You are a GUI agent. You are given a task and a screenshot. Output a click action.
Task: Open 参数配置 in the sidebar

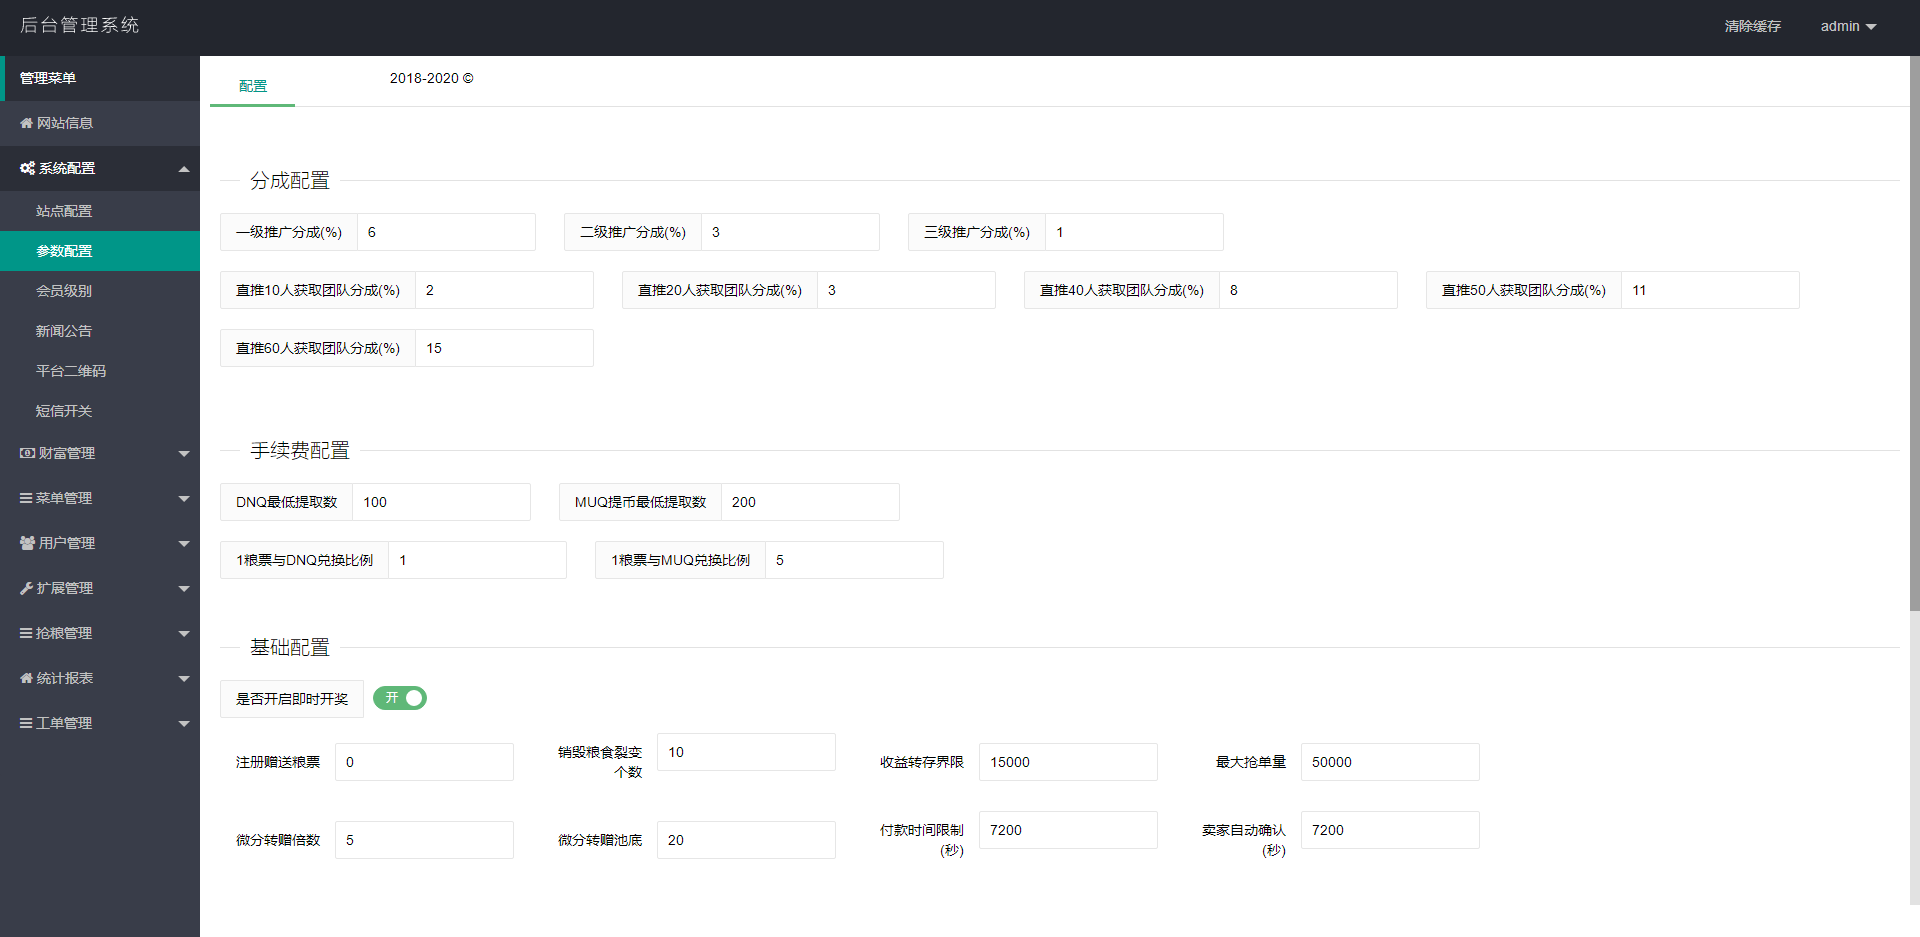pyautogui.click(x=100, y=251)
